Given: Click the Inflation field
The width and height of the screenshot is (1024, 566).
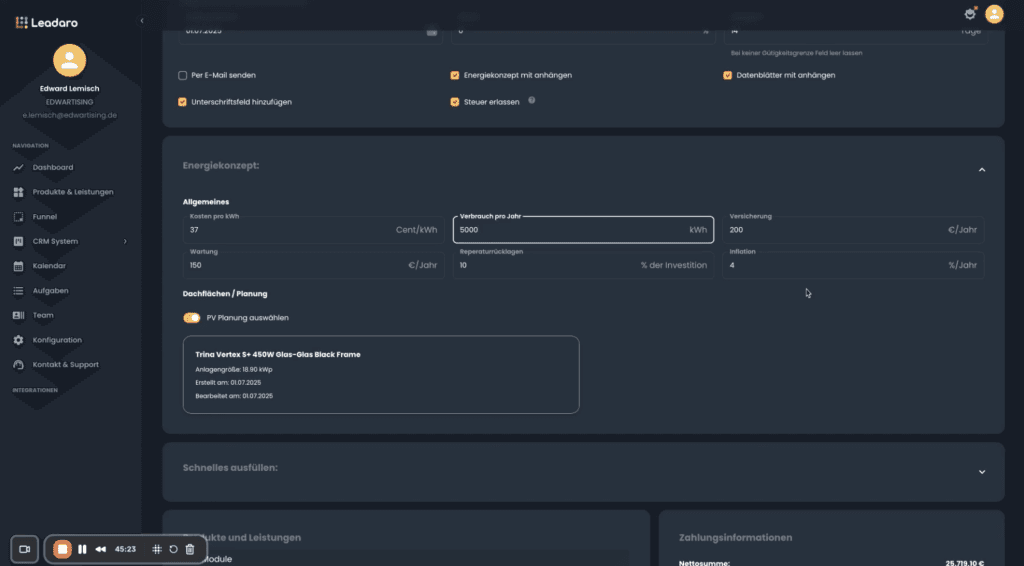Looking at the screenshot, I should pos(853,265).
